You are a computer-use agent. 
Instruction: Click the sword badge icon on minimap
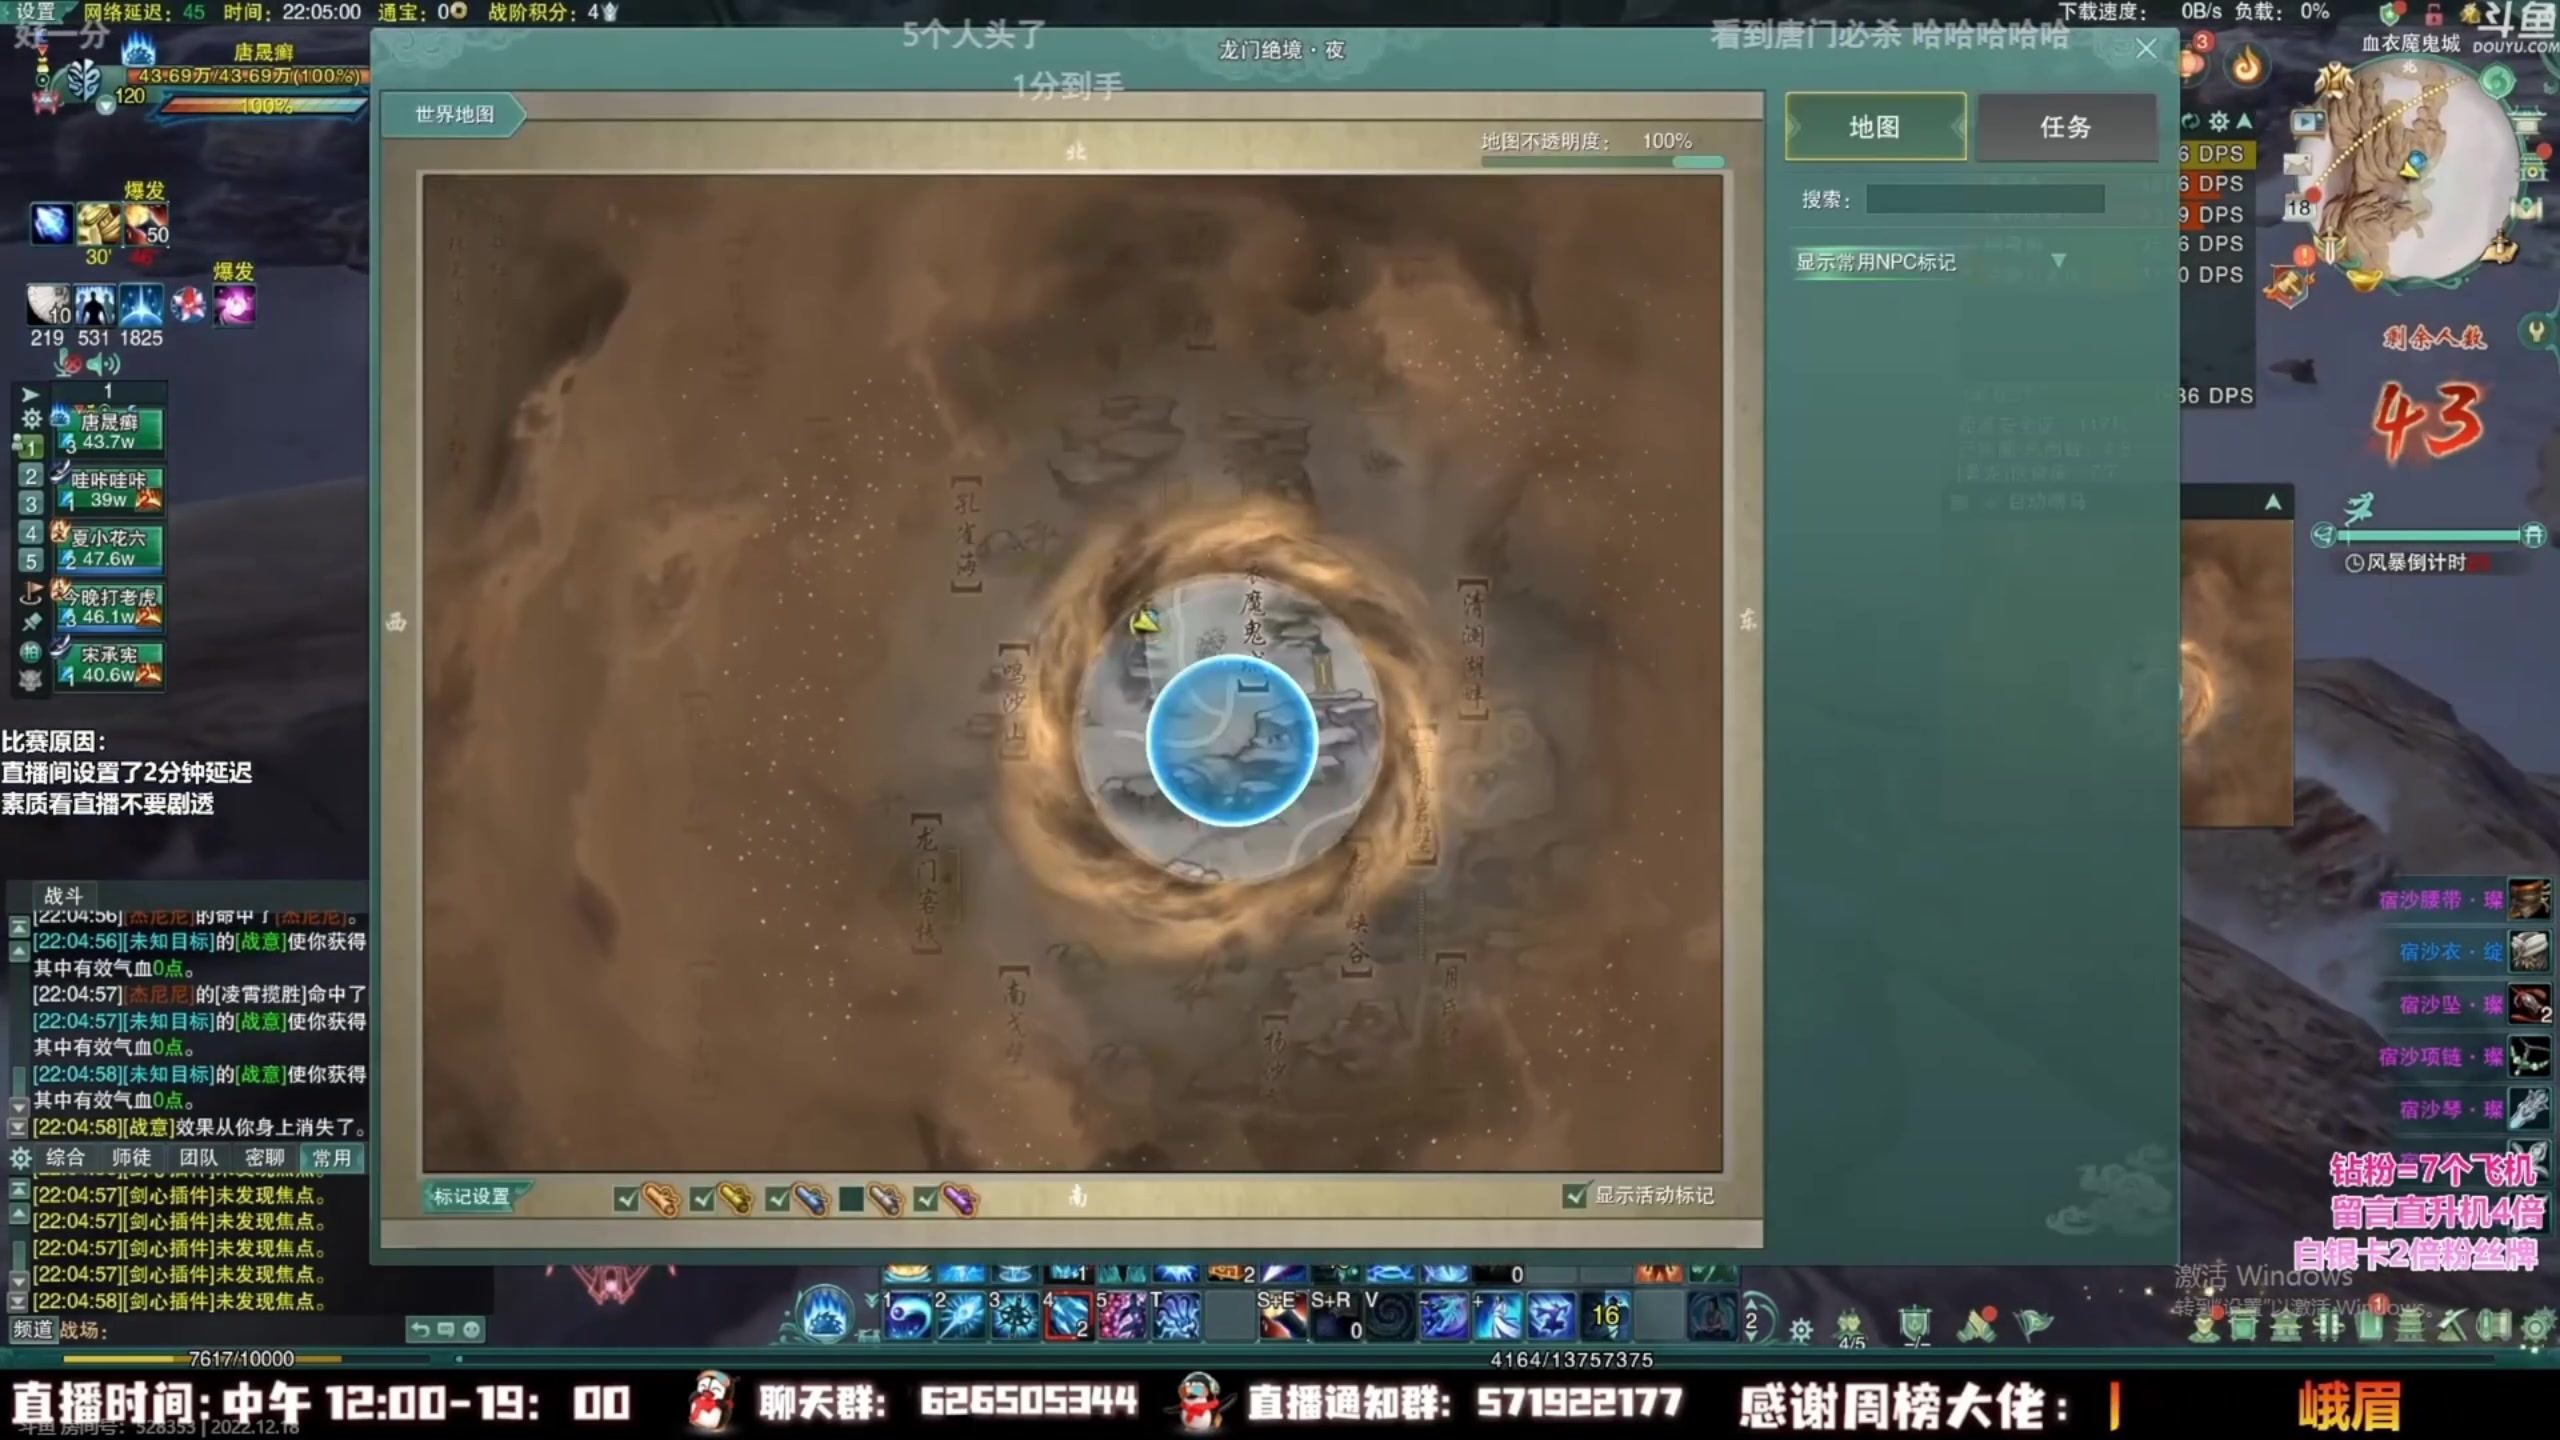[2330, 247]
